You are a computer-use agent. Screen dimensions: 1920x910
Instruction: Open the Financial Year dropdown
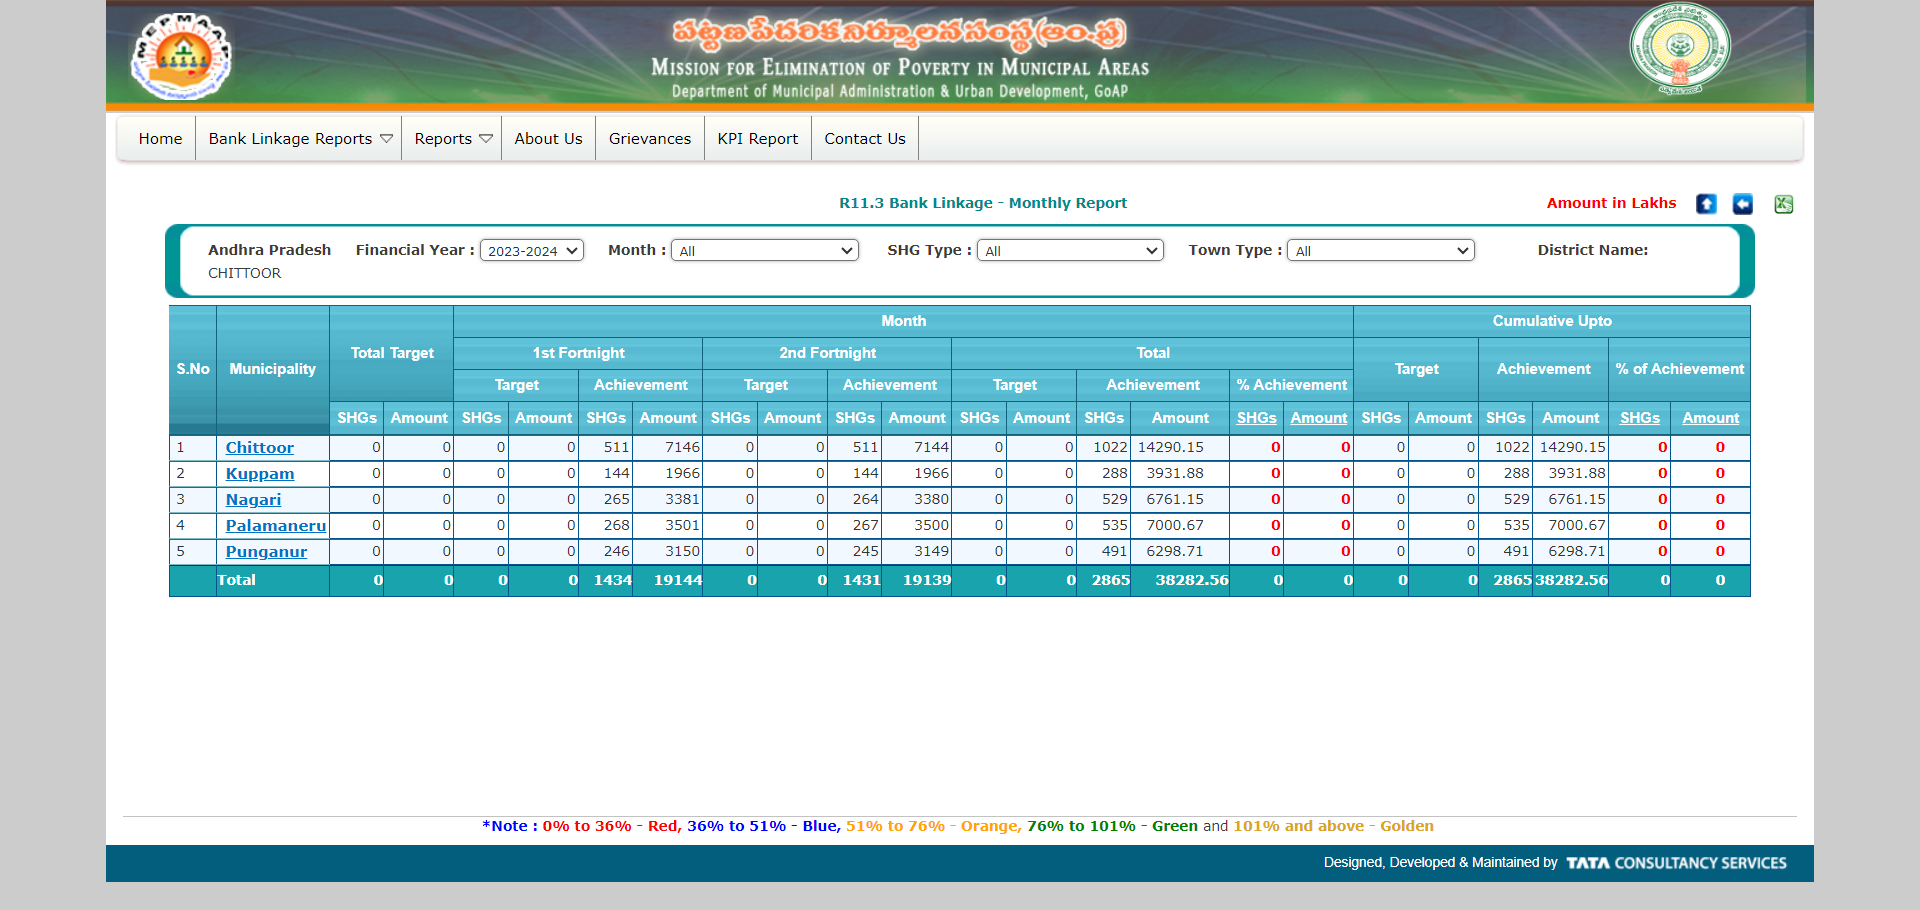click(531, 250)
